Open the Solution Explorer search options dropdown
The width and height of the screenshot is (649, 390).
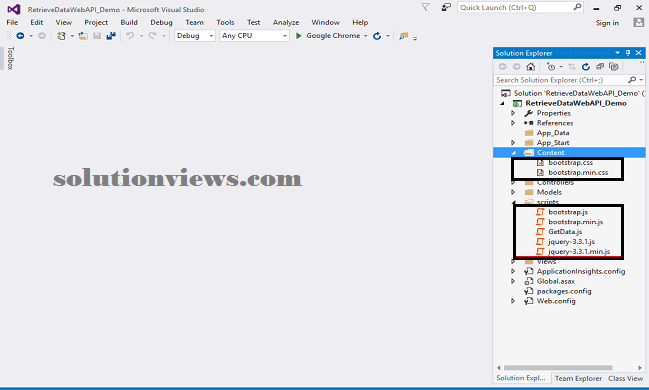pyautogui.click(x=641, y=80)
